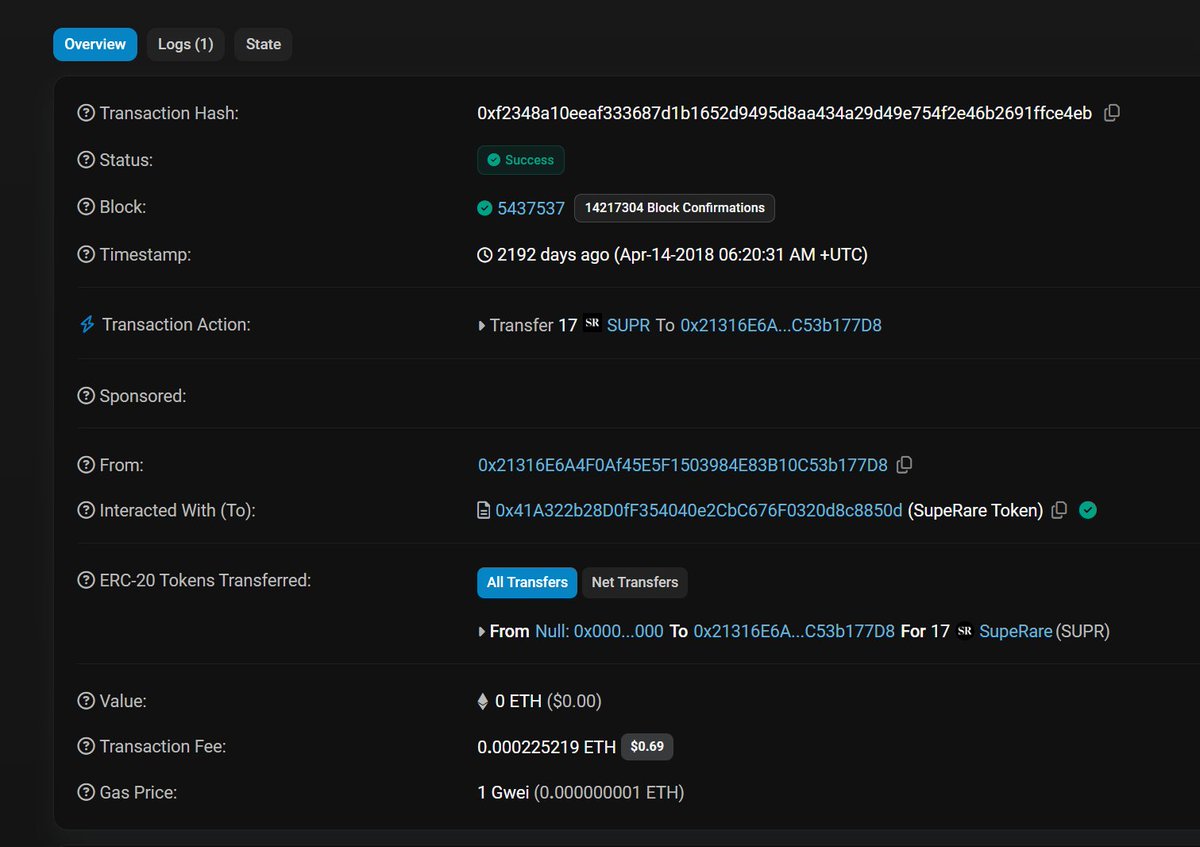Copy the transaction hash to clipboard
Image resolution: width=1200 pixels, height=847 pixels.
coord(1111,113)
